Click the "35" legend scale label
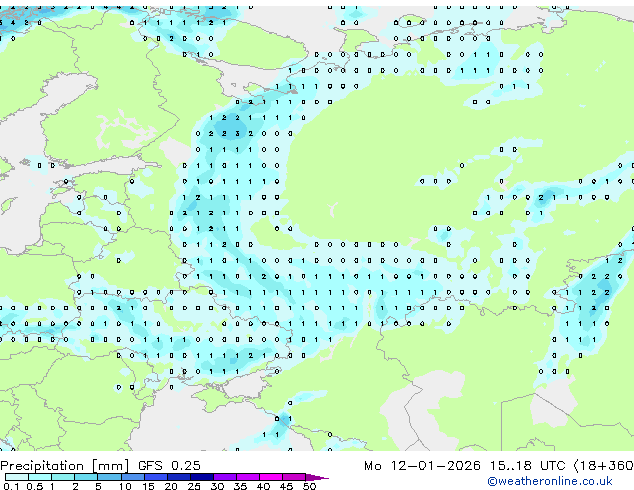The image size is (634, 490). (x=240, y=486)
